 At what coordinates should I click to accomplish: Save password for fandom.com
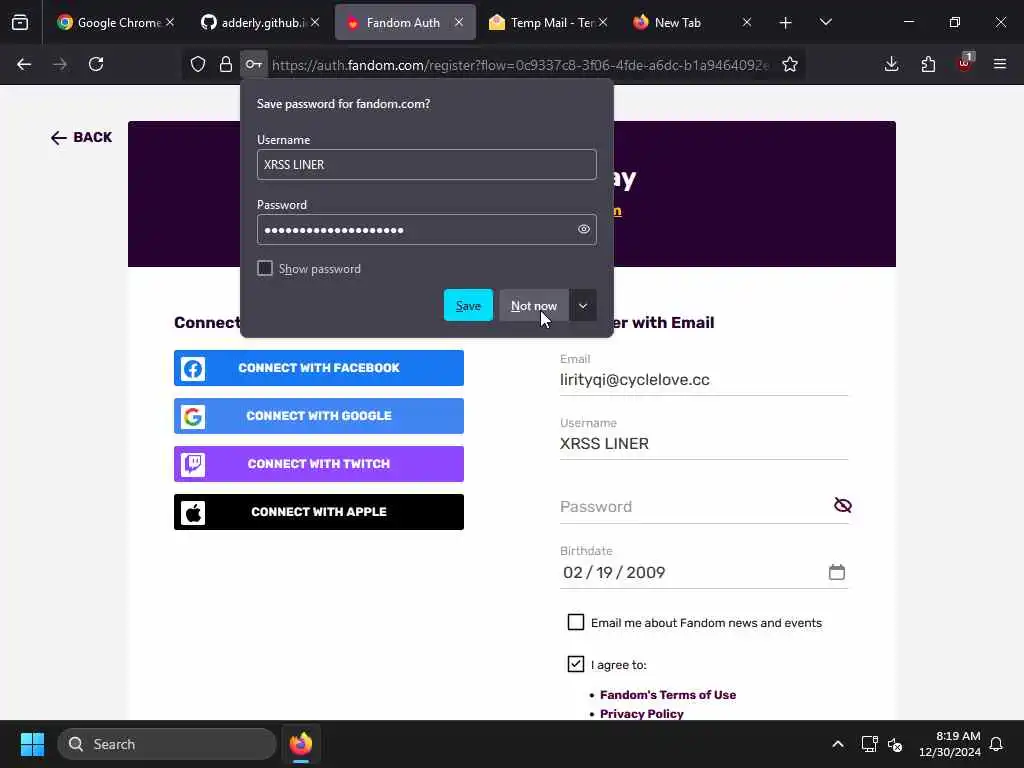tap(468, 306)
